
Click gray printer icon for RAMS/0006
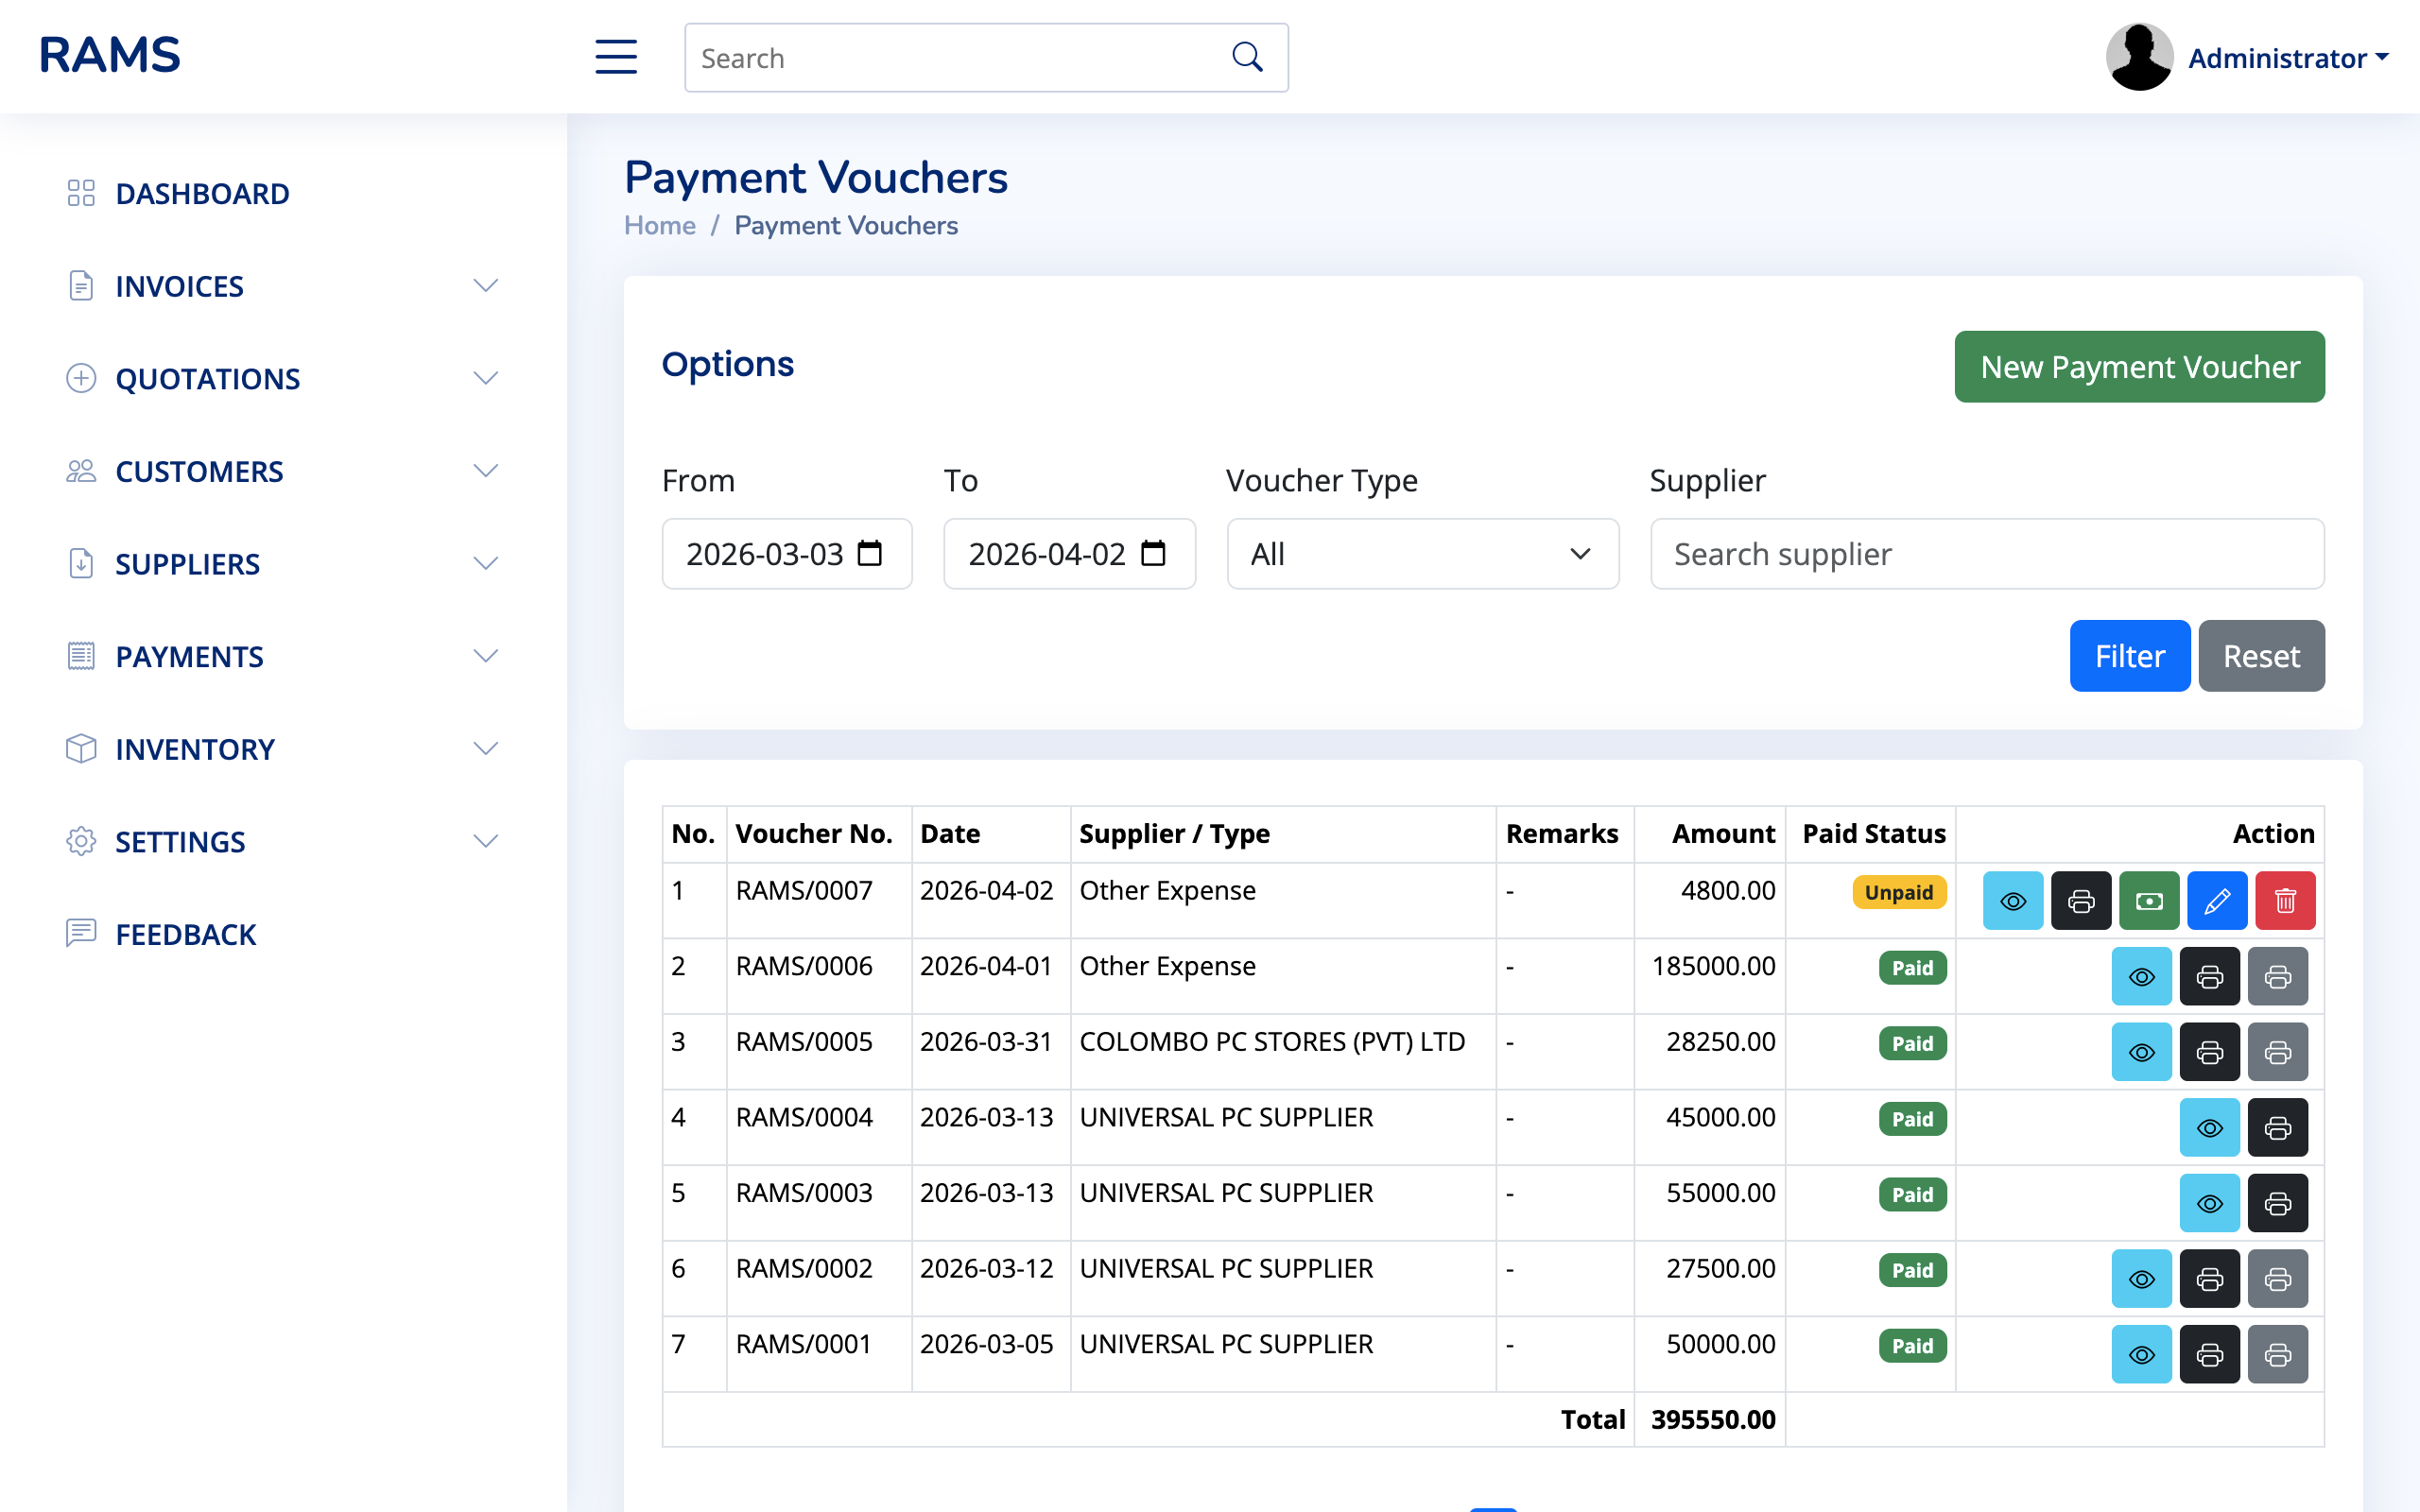click(x=2277, y=977)
